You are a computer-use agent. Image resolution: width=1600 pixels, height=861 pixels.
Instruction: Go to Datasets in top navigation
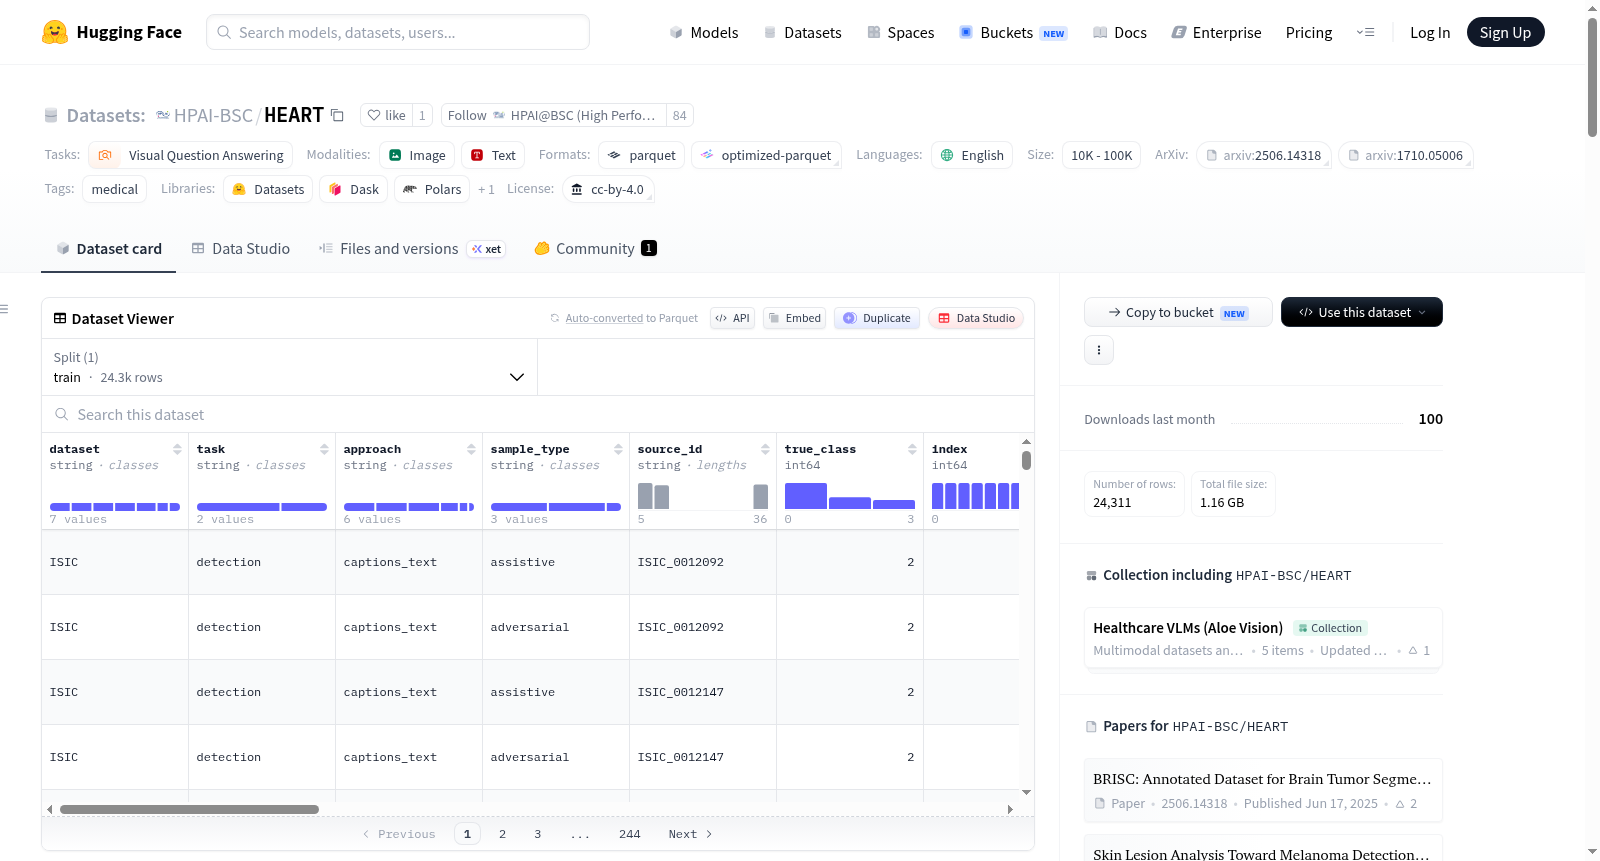(x=802, y=32)
